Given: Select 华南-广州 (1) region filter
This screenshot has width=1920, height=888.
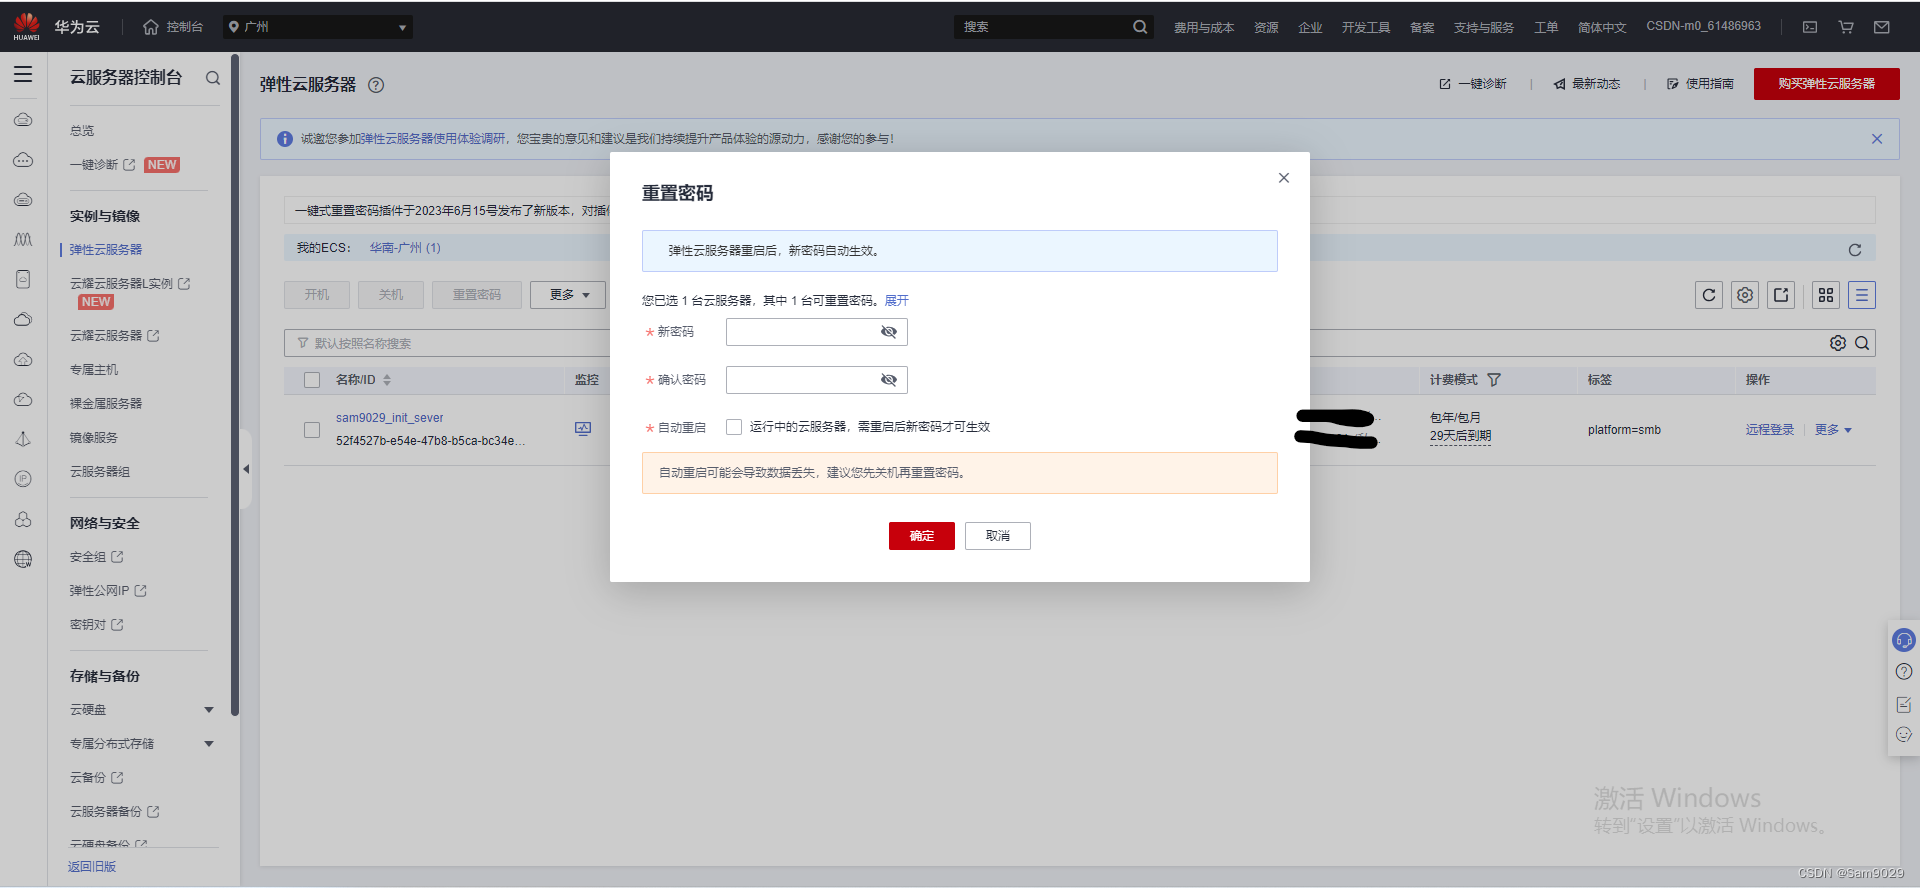Looking at the screenshot, I should pos(405,248).
